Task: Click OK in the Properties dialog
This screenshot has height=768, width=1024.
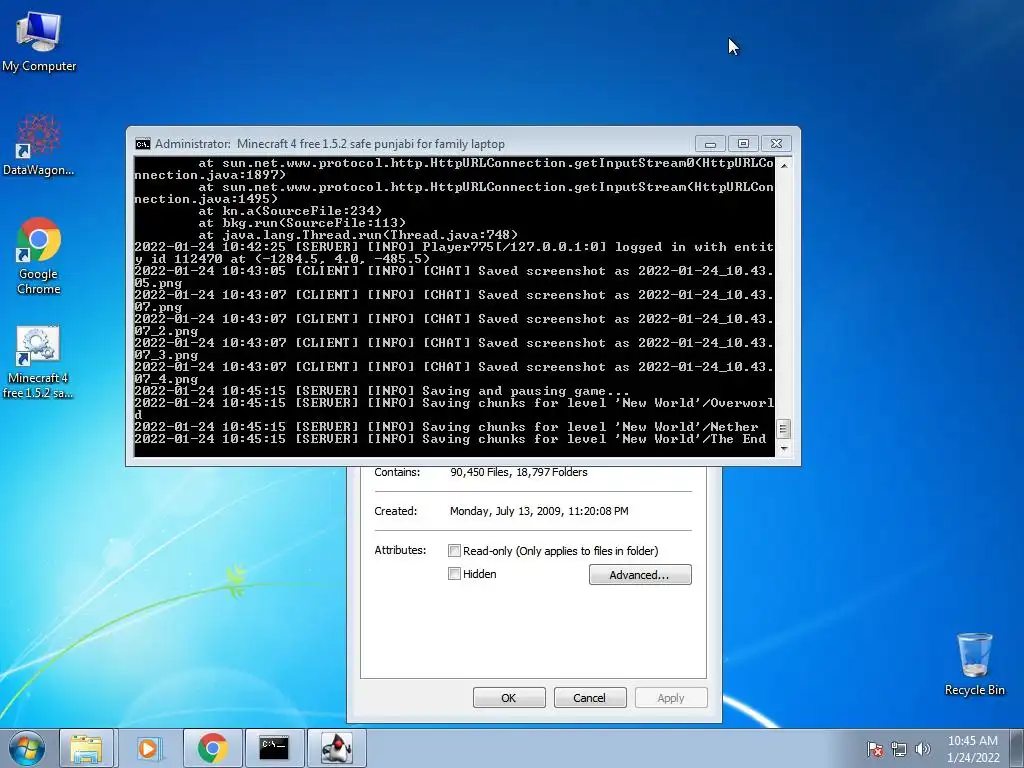Action: coord(509,697)
